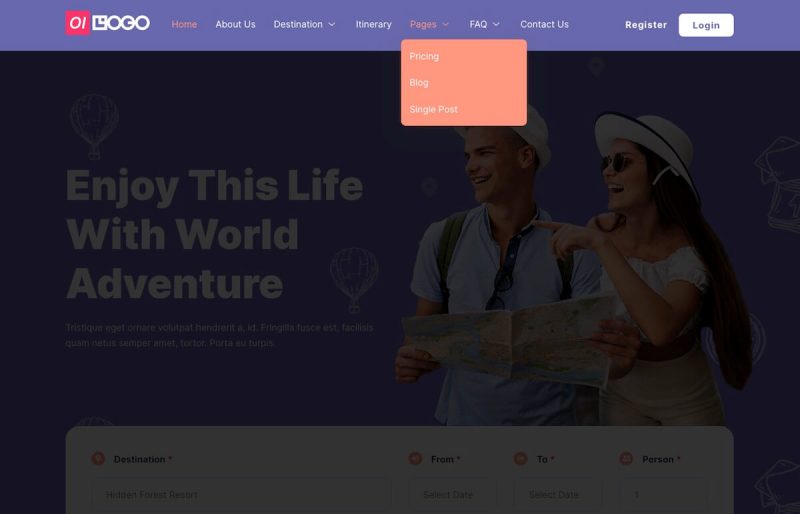
Task: Click the OI LOGO site logo
Action: 108,23
